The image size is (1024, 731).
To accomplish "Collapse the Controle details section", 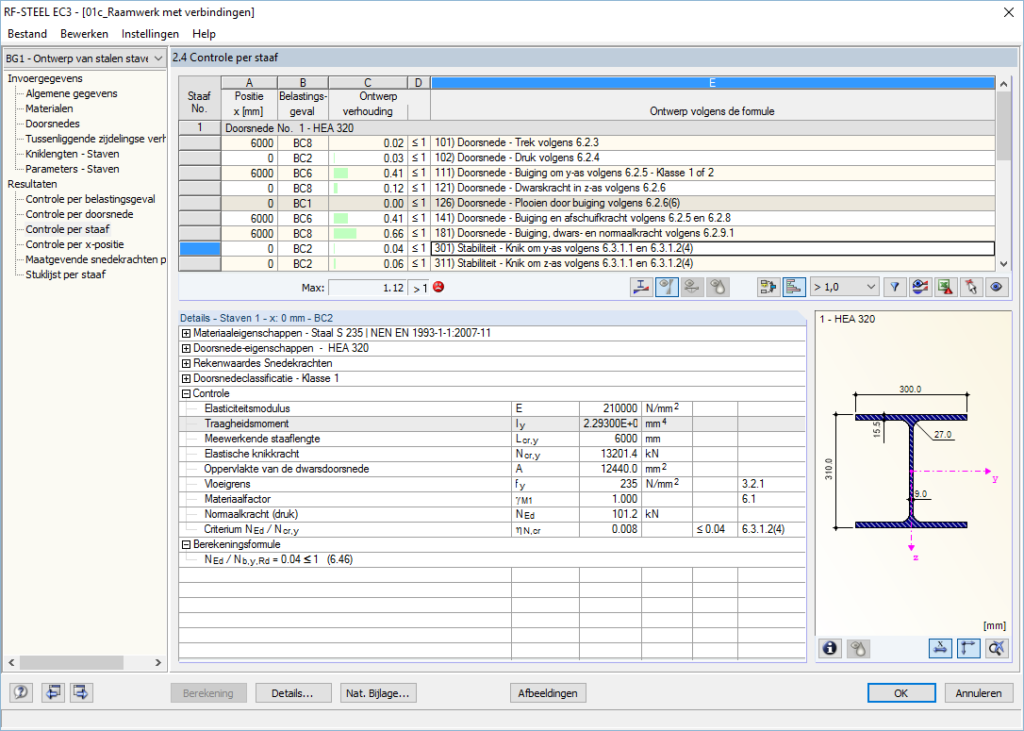I will point(186,393).
